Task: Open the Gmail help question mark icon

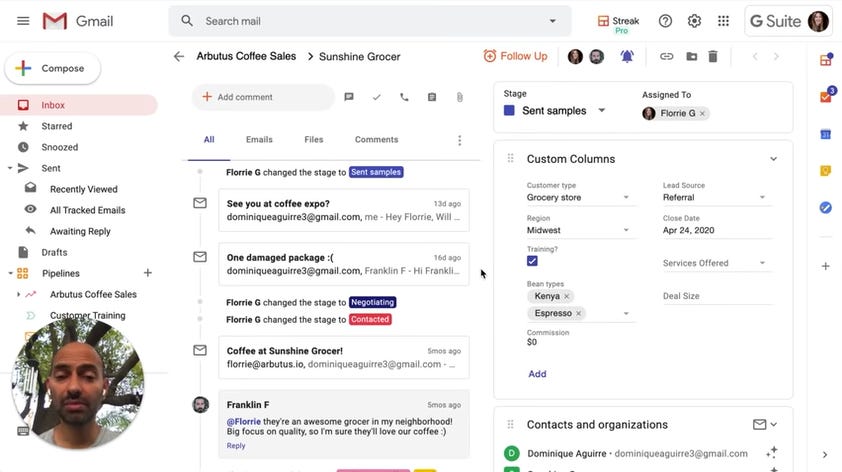Action: coord(665,21)
